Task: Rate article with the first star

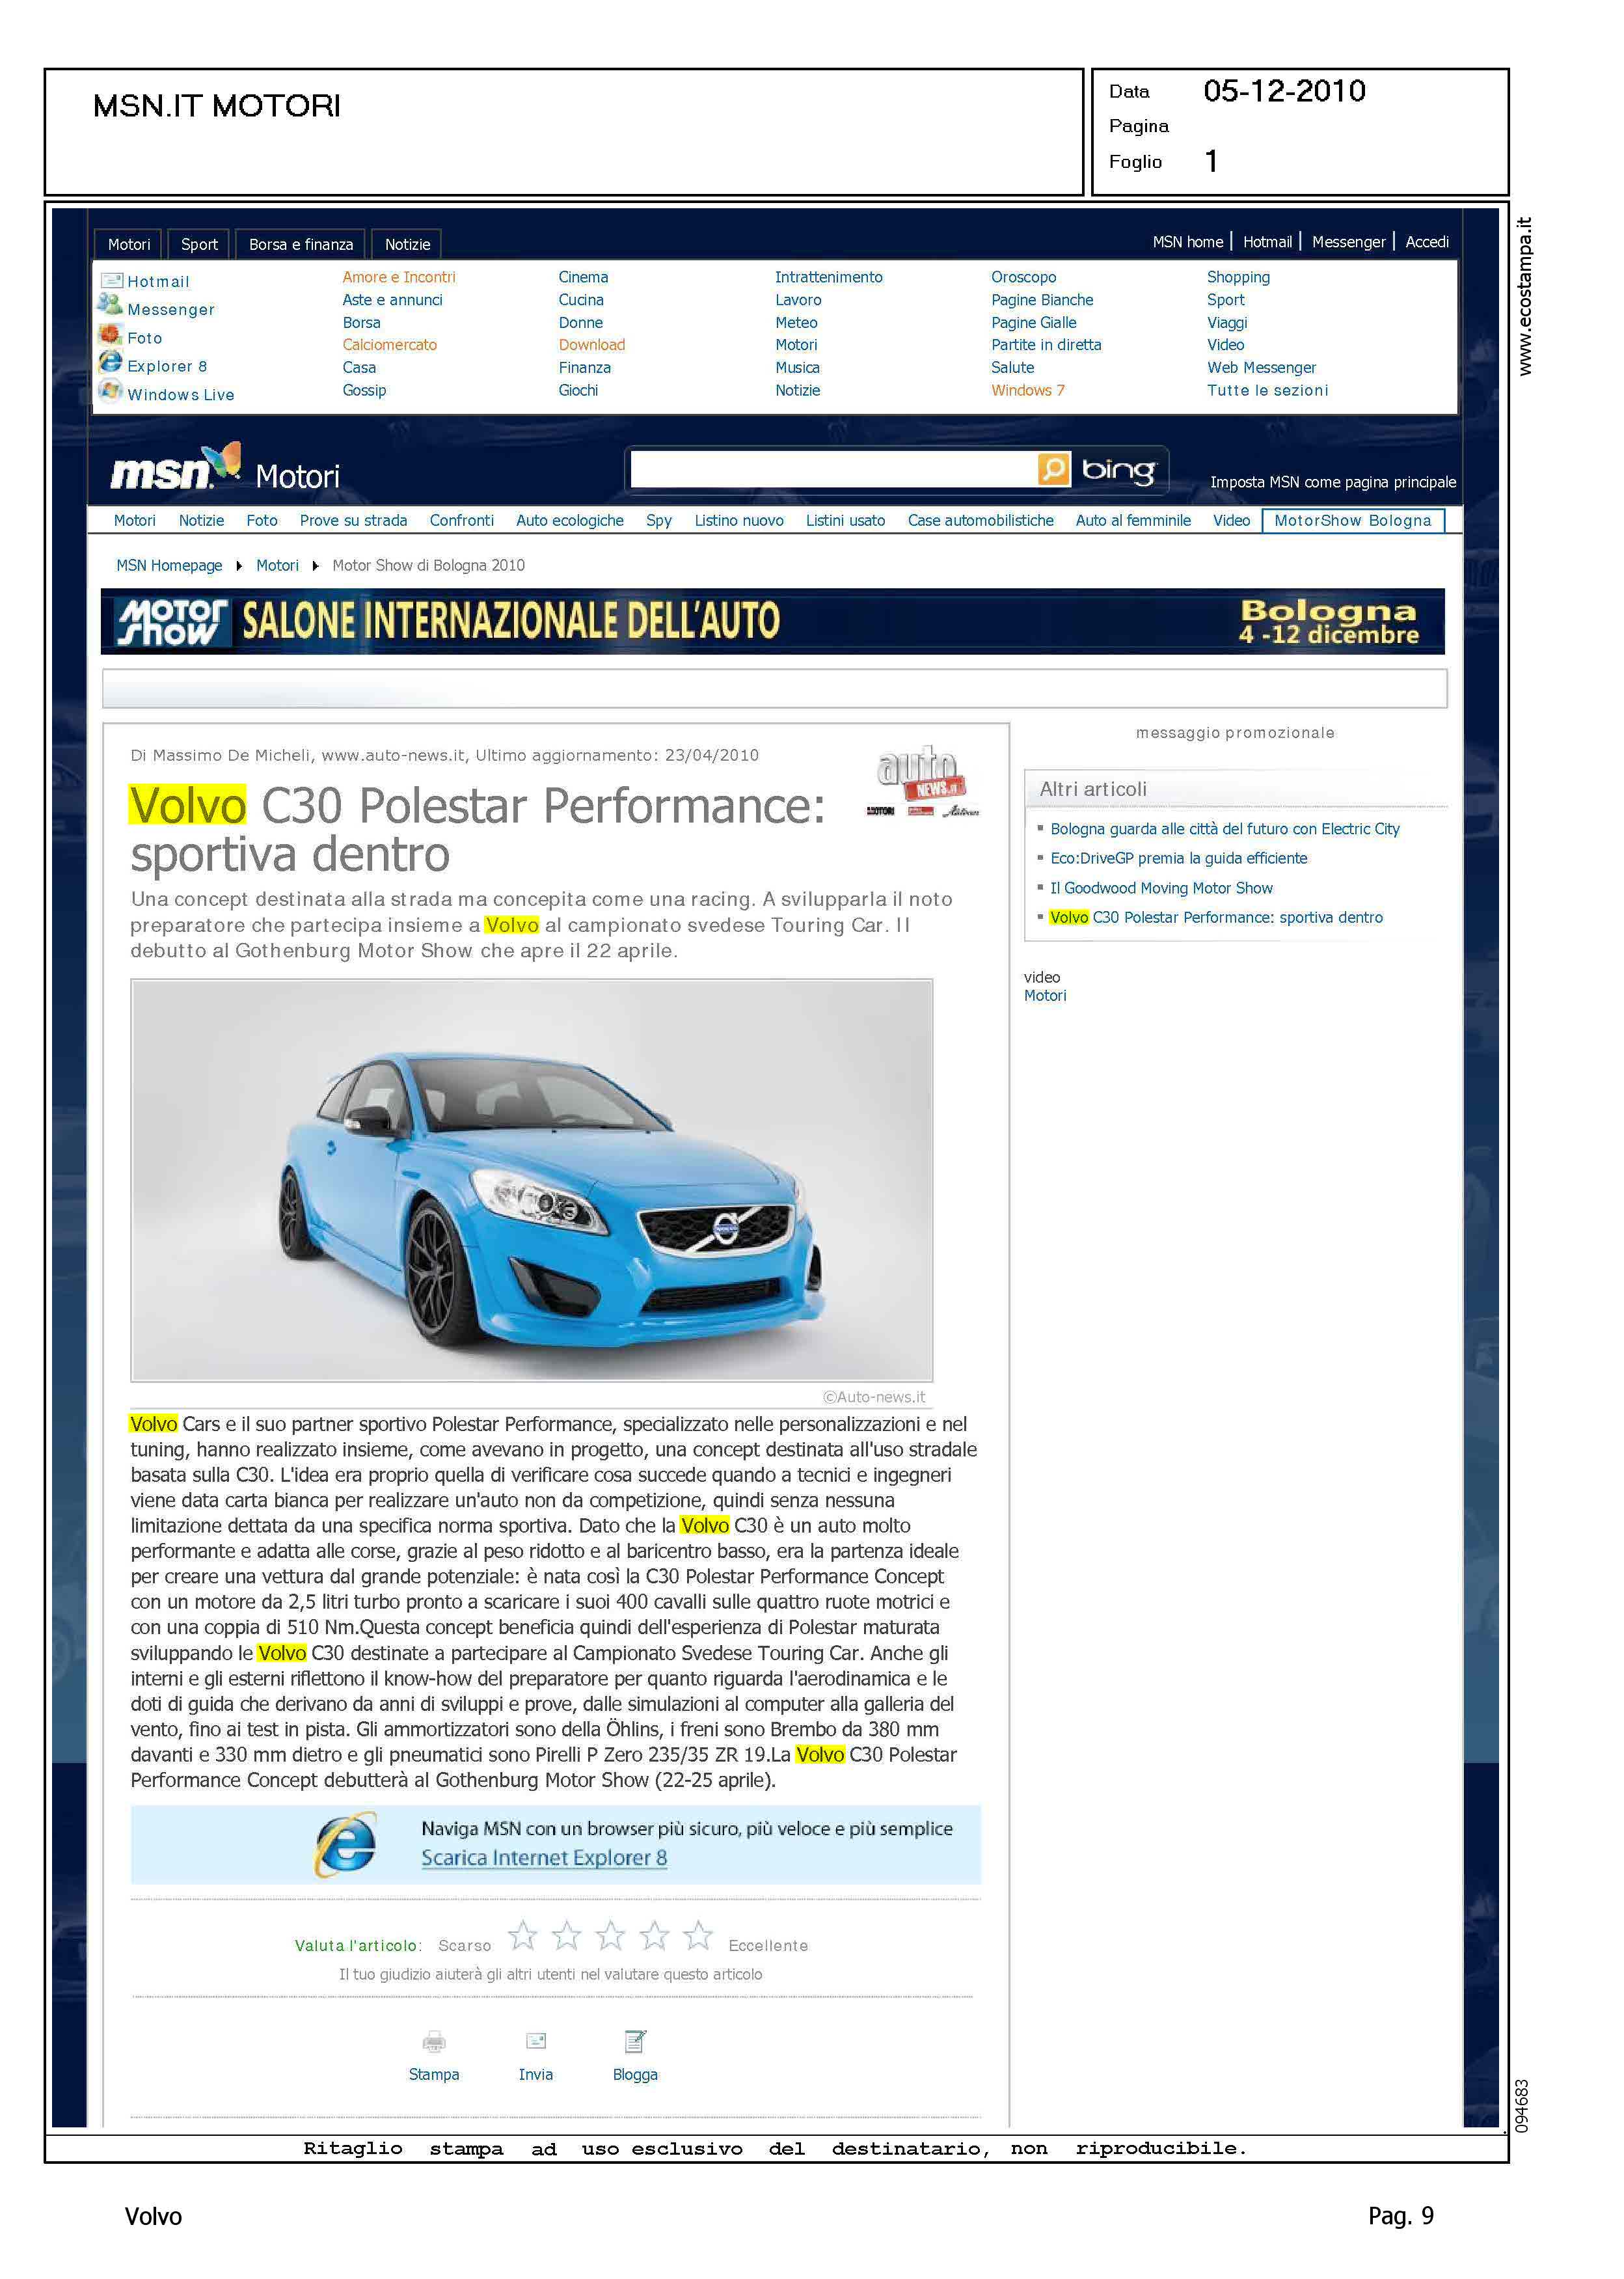Action: (522, 1936)
